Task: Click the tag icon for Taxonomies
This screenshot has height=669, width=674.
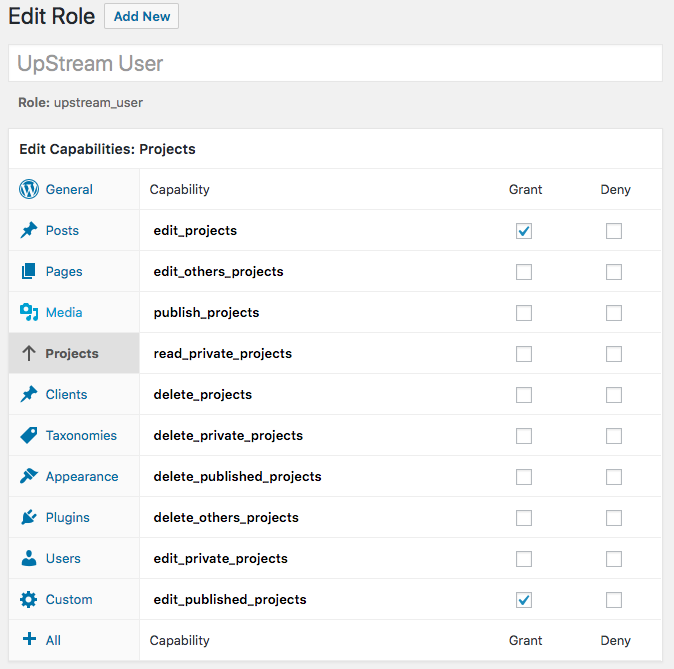Action: coord(29,435)
